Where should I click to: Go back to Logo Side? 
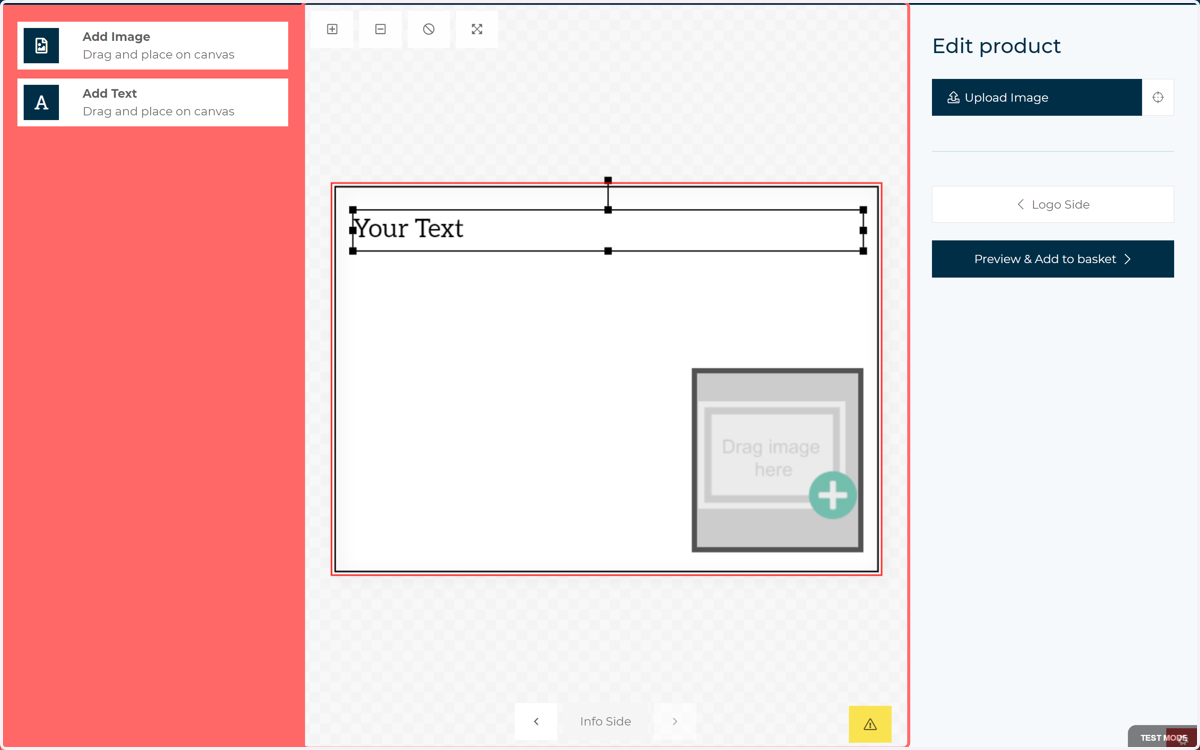pos(1053,204)
